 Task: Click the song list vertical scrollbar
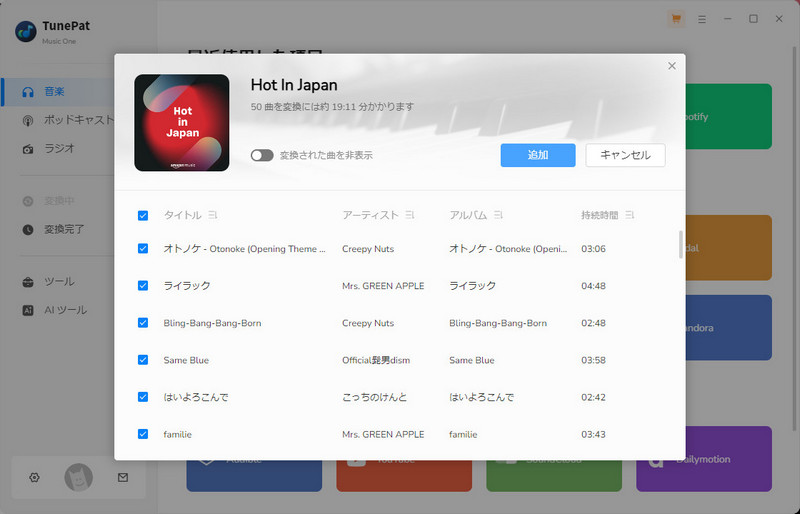coord(681,245)
